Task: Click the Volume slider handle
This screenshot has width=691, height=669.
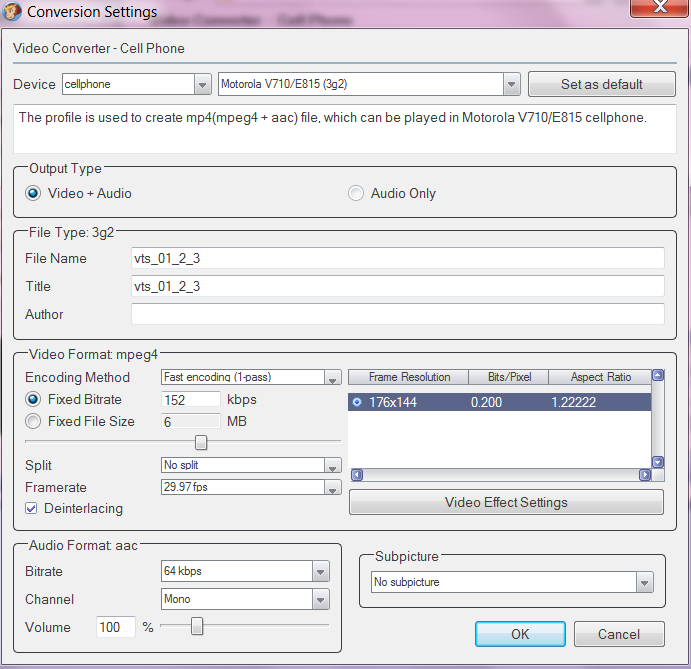Action: [197, 626]
